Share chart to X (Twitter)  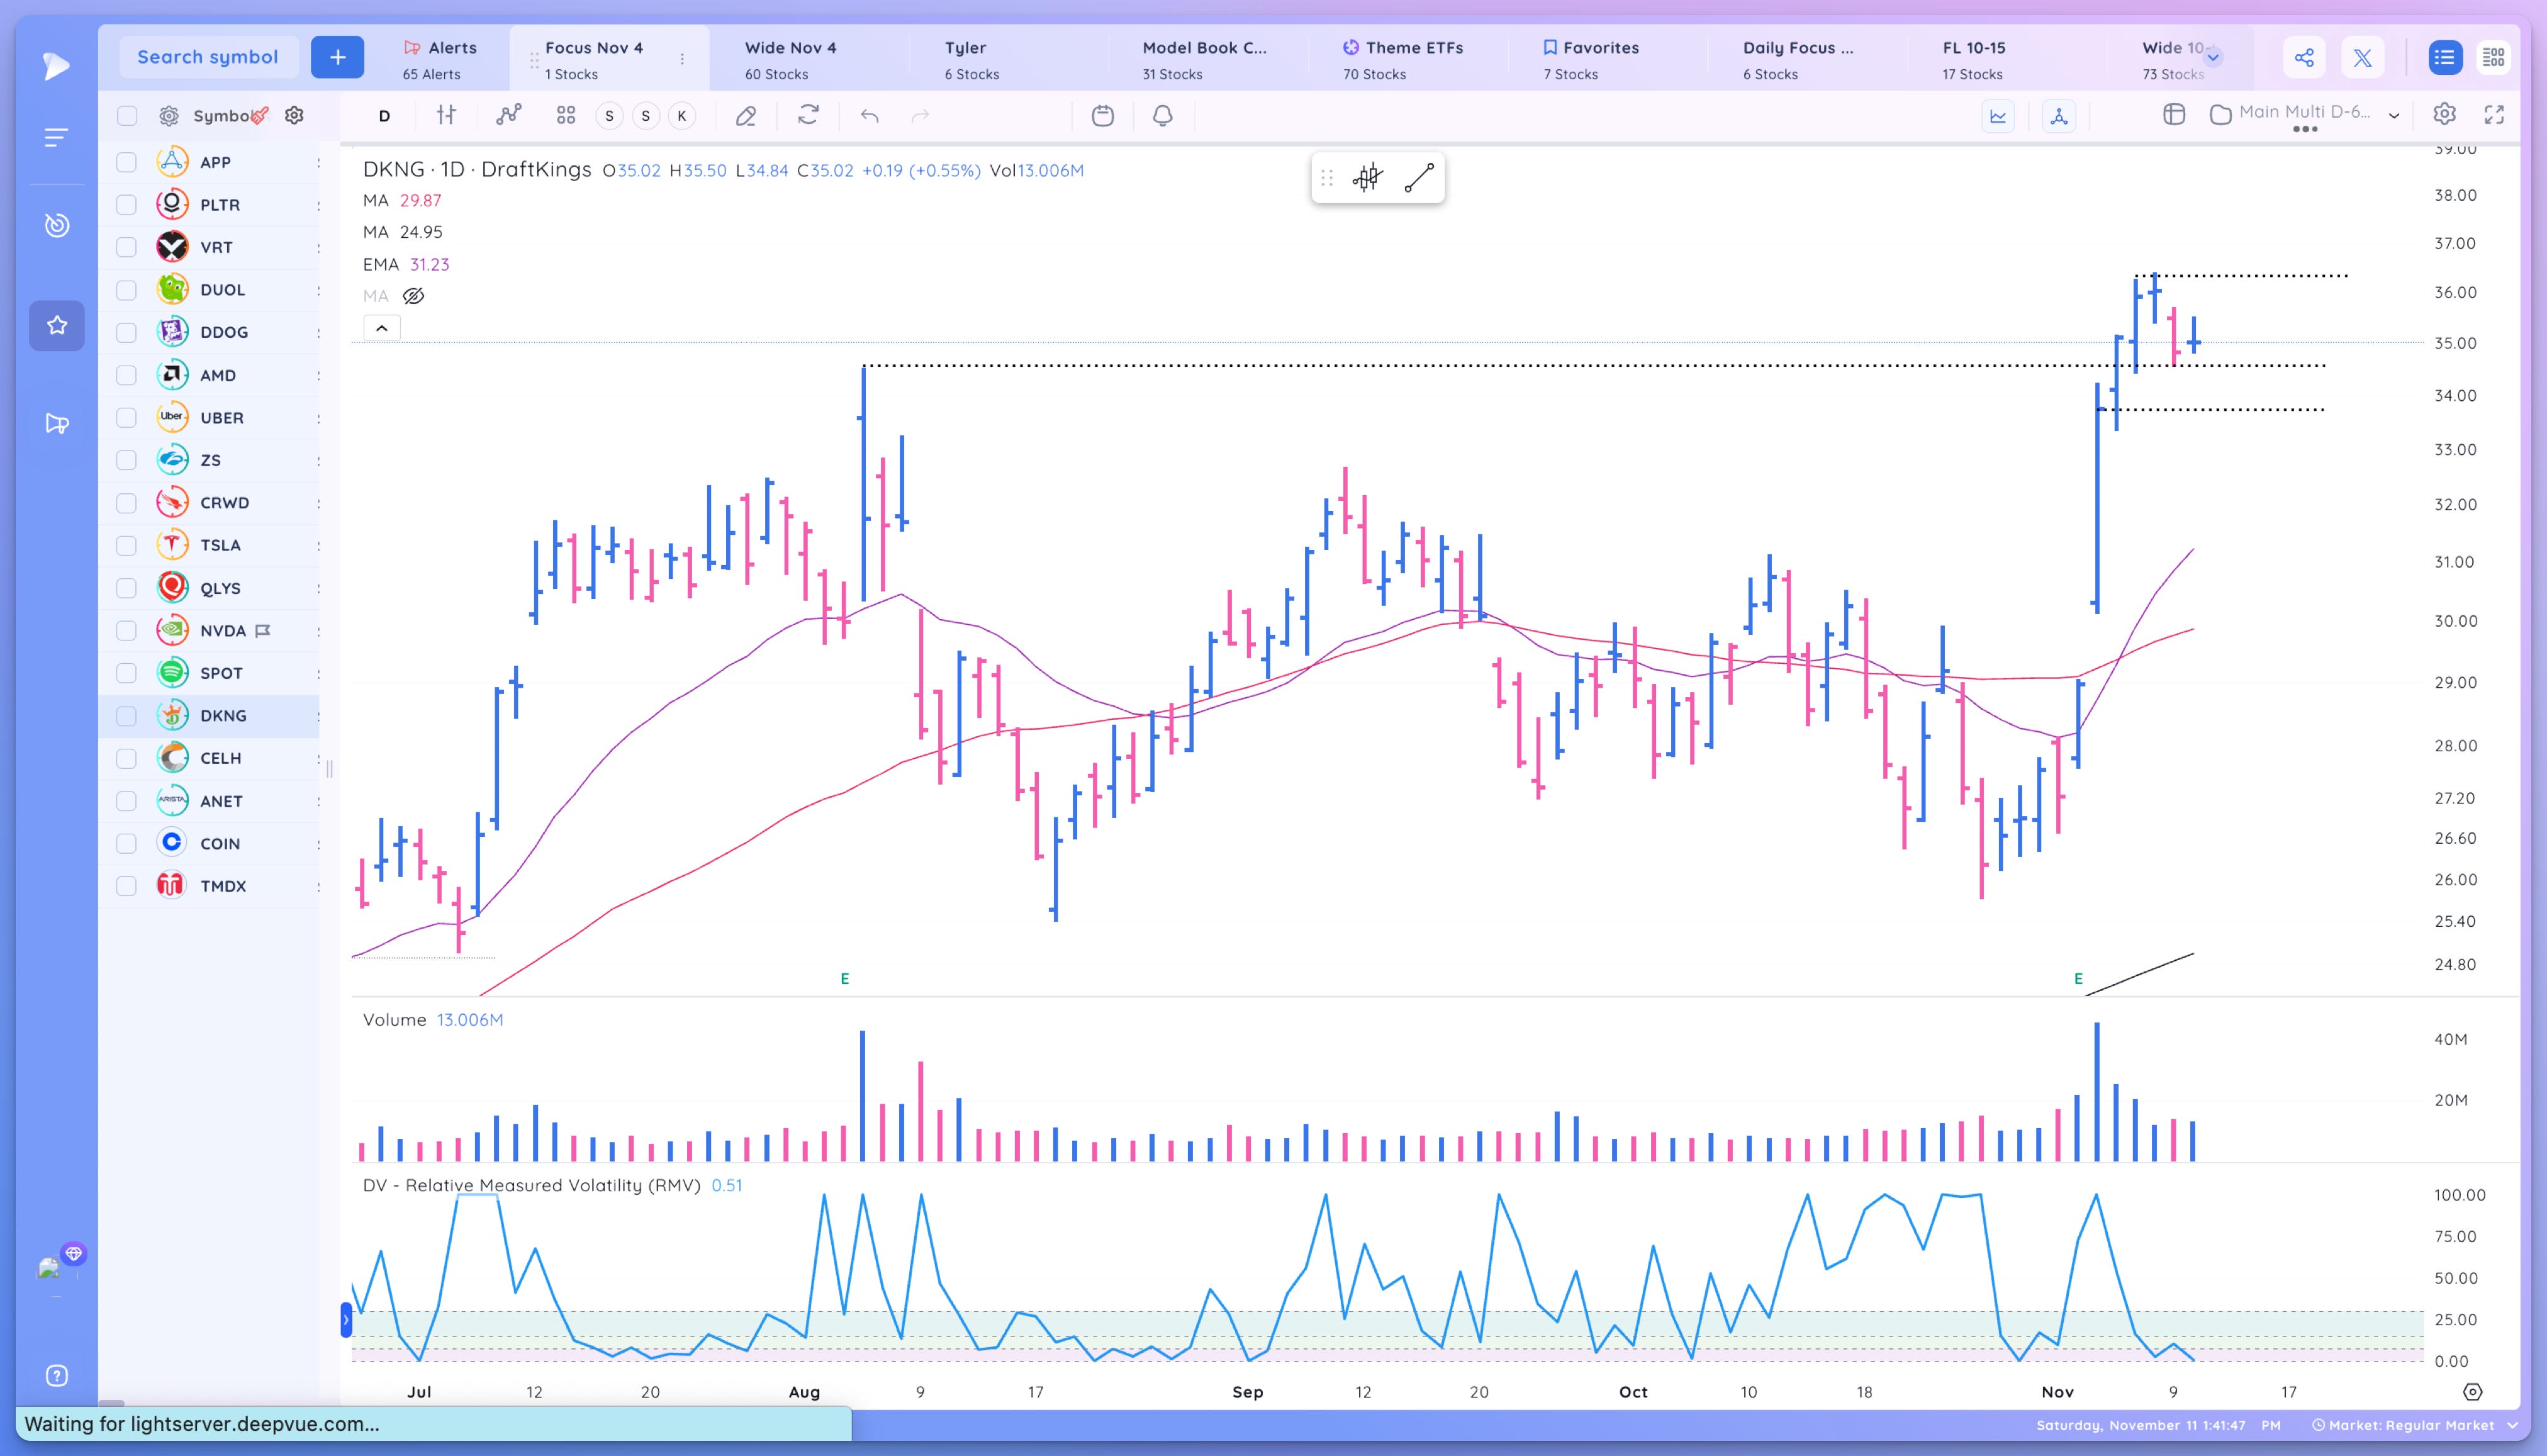tap(2362, 58)
